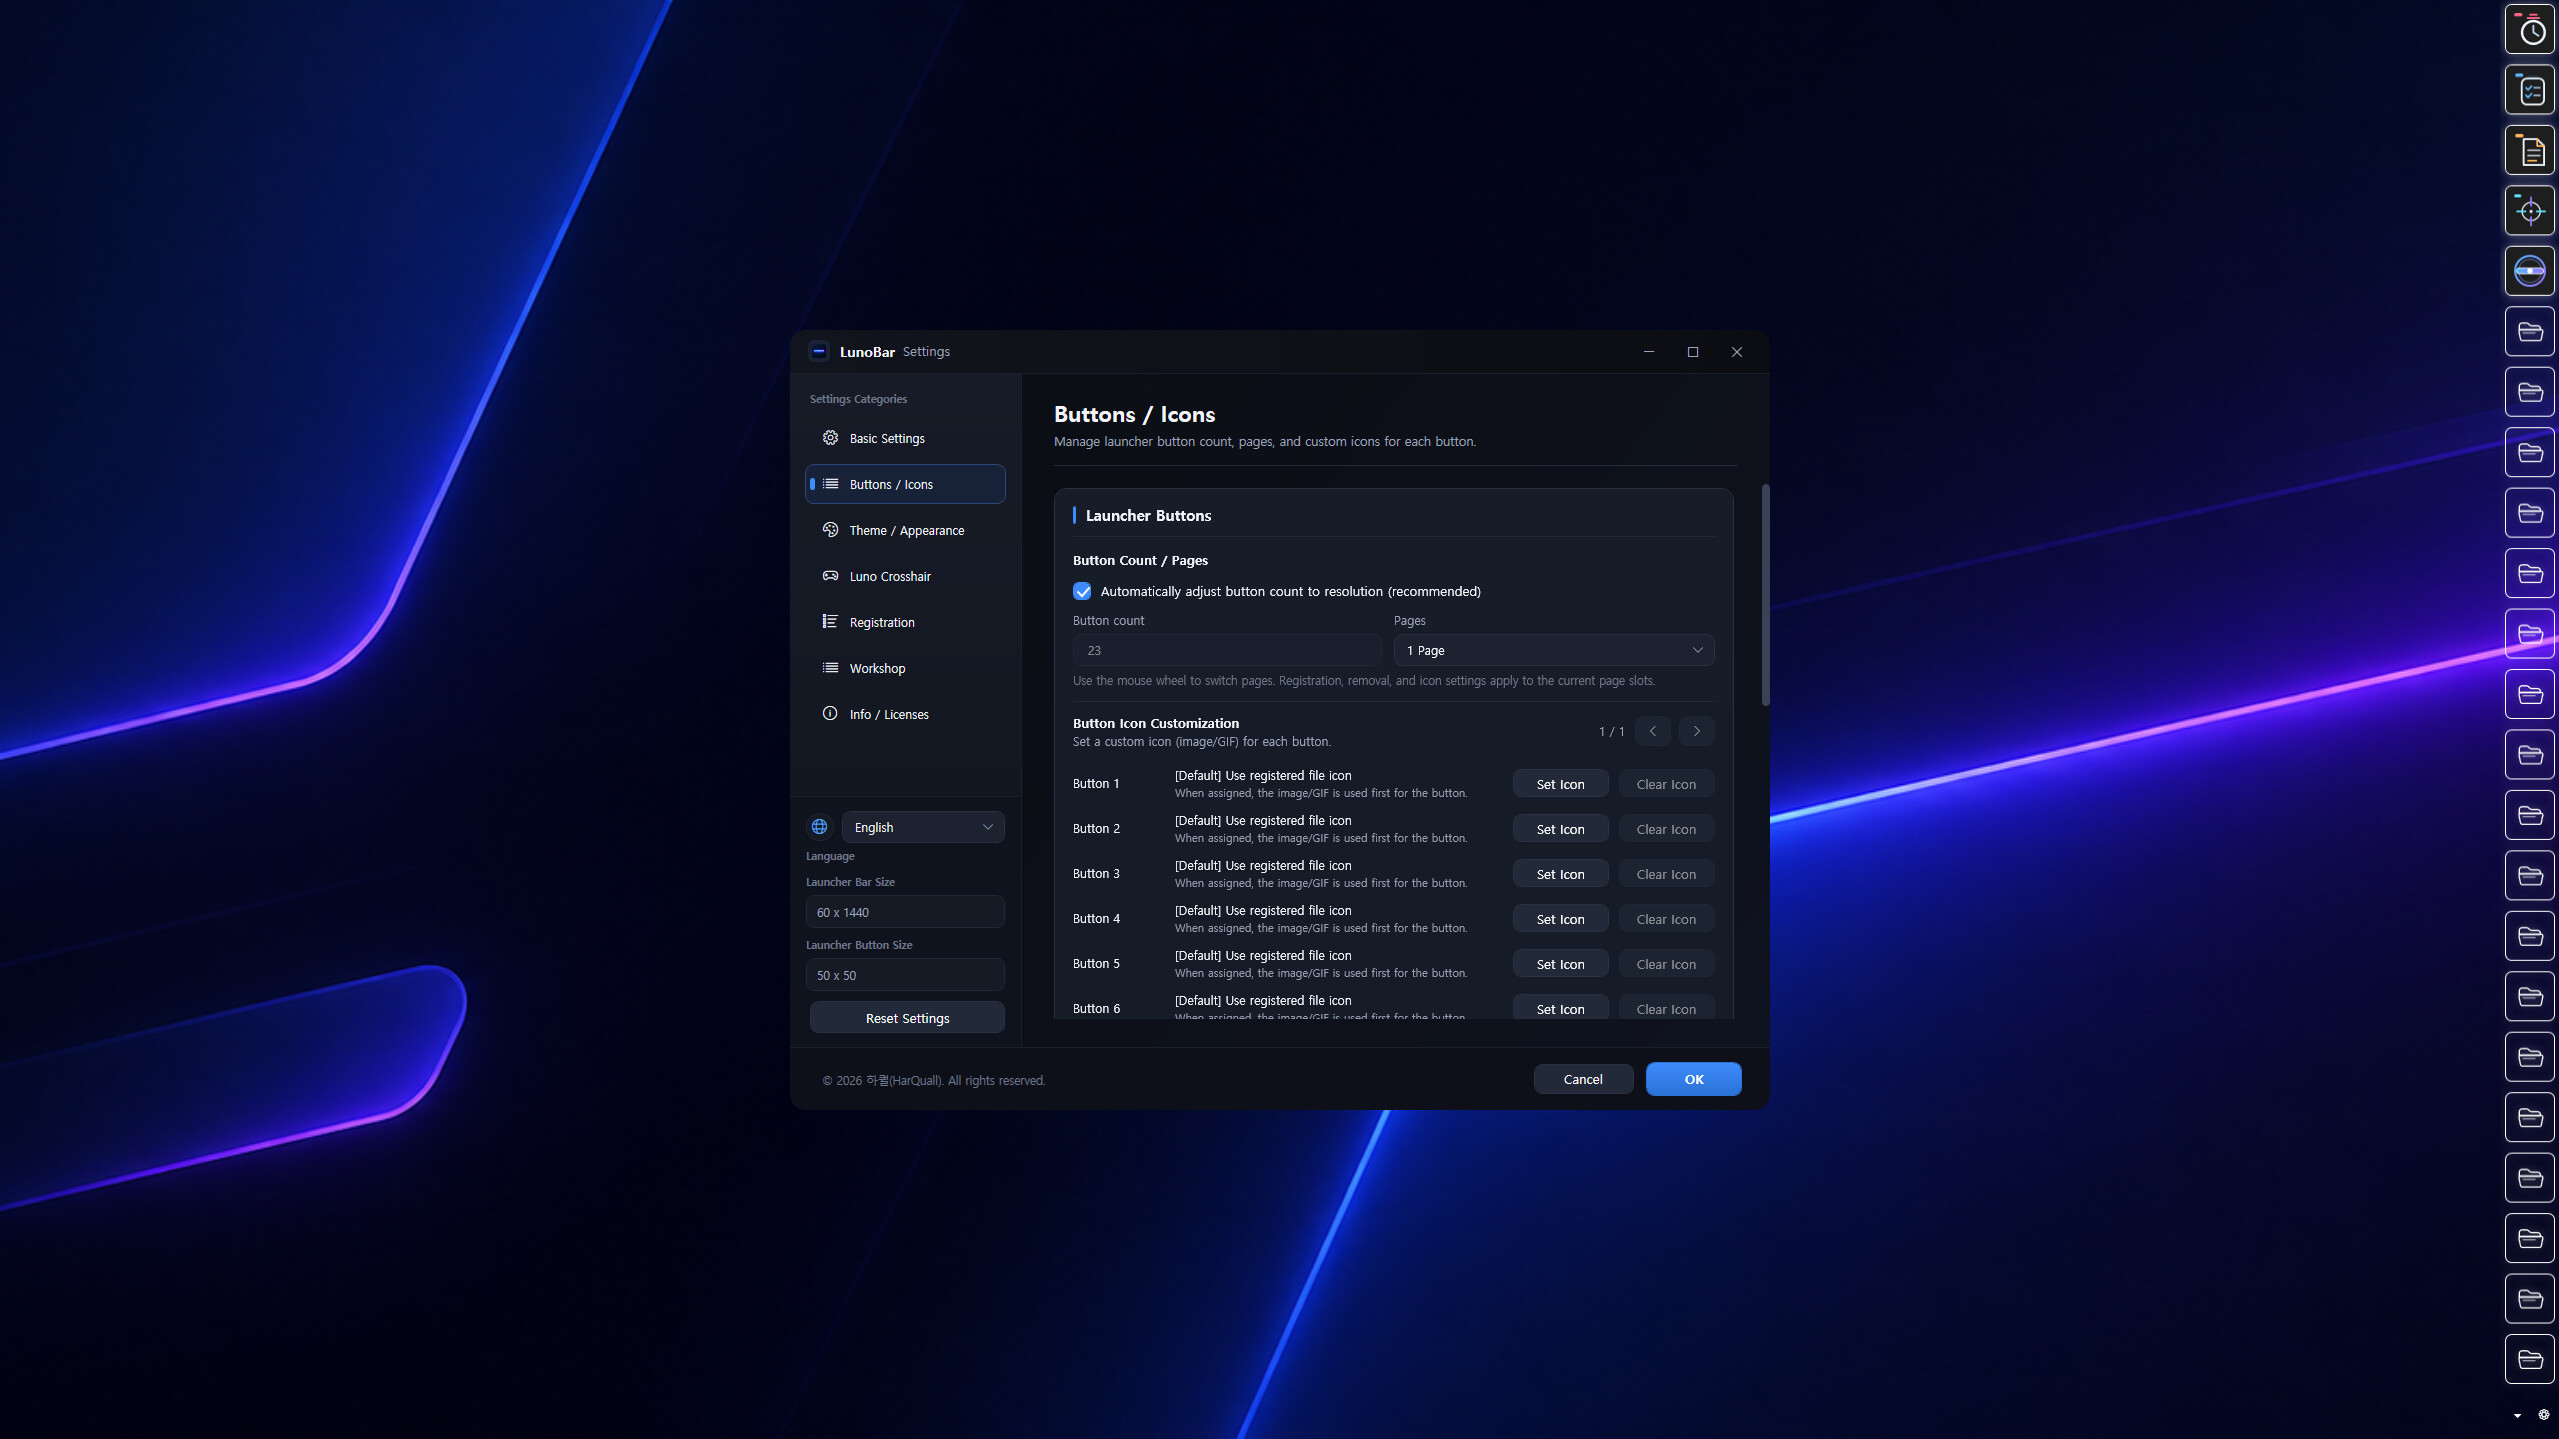Image resolution: width=2559 pixels, height=1439 pixels.
Task: Click the small down arrow below the launcher bar
Action: (x=2517, y=1416)
